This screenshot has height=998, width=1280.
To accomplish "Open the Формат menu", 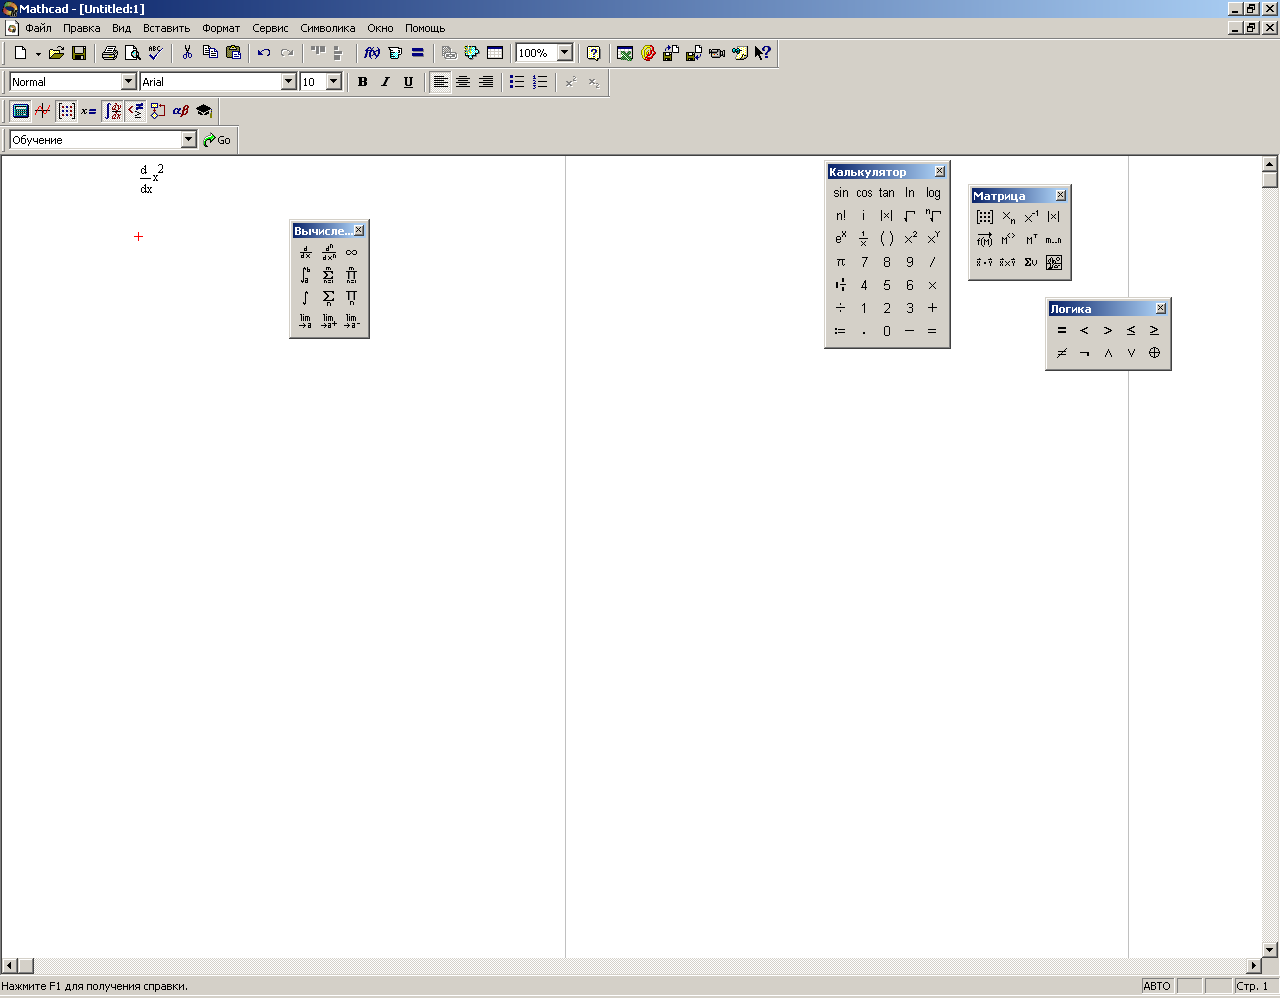I will pyautogui.click(x=221, y=28).
